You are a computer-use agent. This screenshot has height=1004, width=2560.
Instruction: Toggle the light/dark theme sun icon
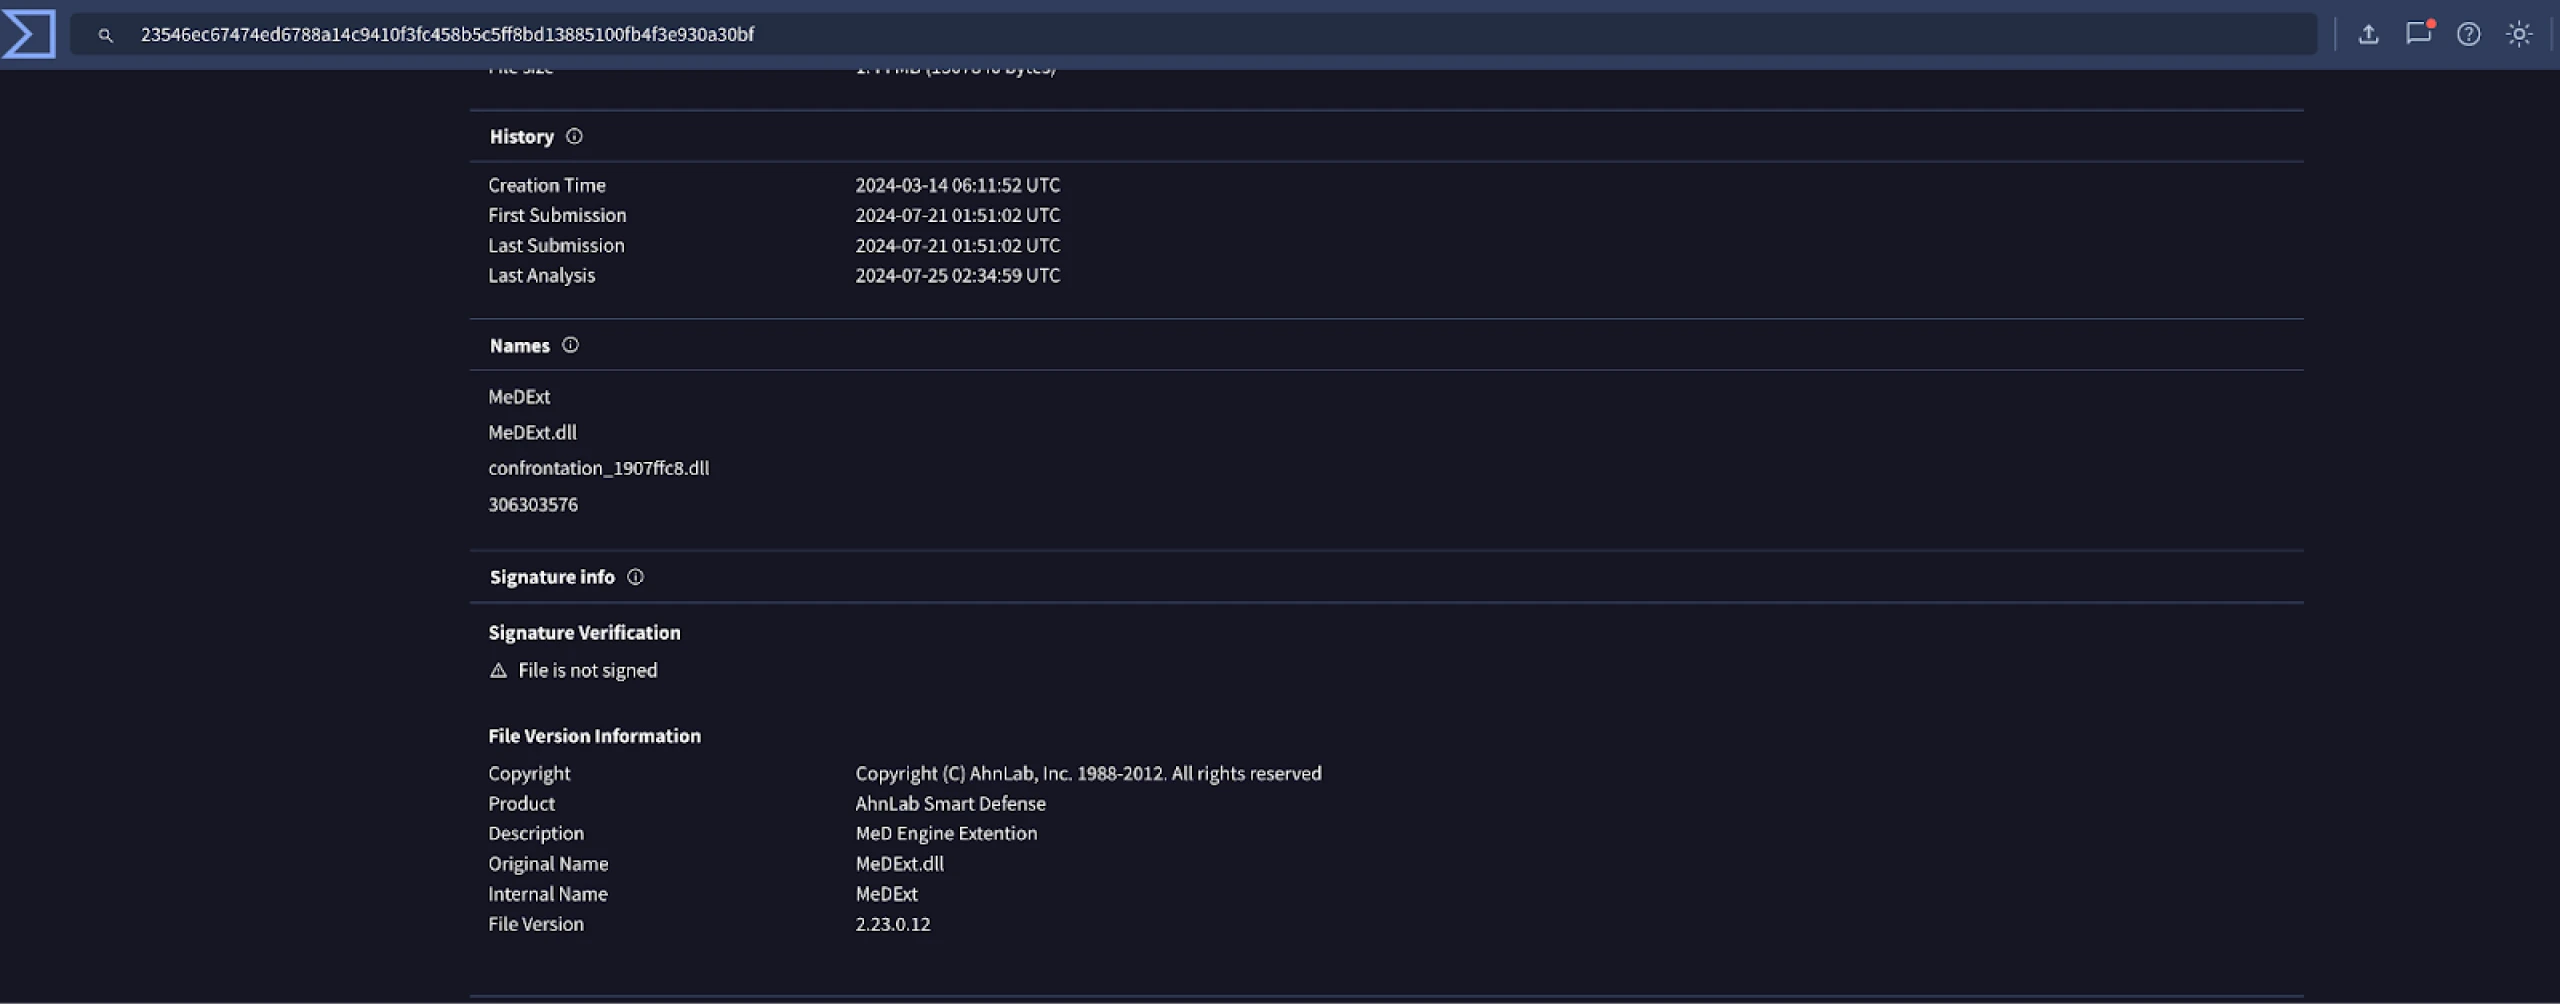2518,34
